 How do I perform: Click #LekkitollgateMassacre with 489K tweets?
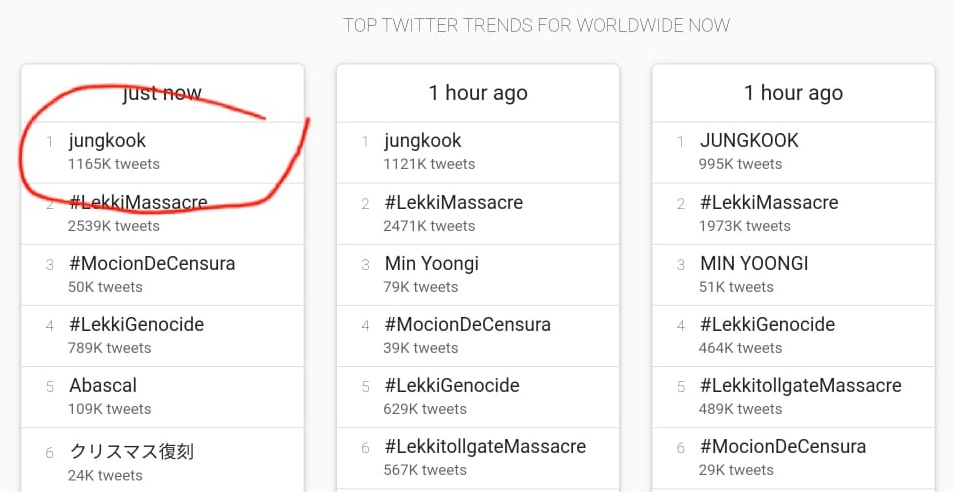click(800, 386)
